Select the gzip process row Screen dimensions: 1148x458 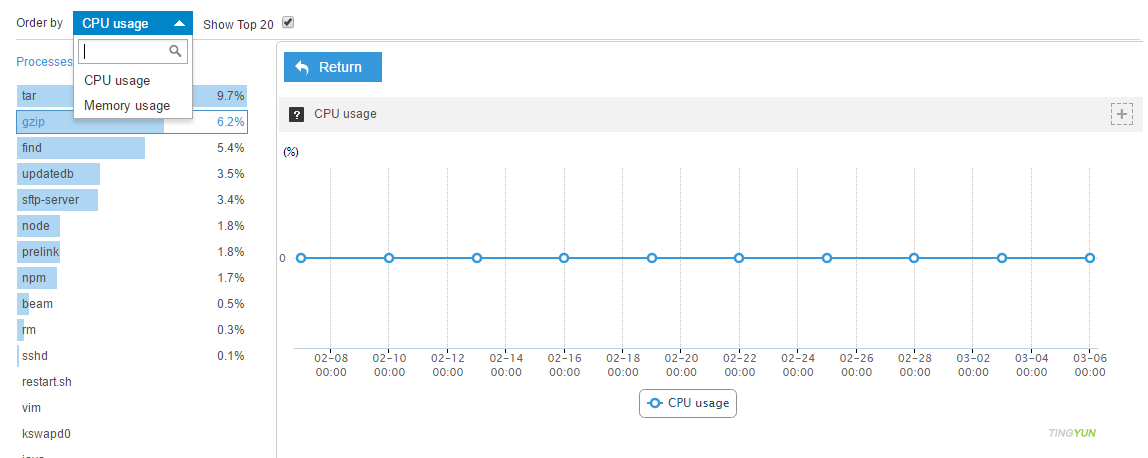(132, 122)
